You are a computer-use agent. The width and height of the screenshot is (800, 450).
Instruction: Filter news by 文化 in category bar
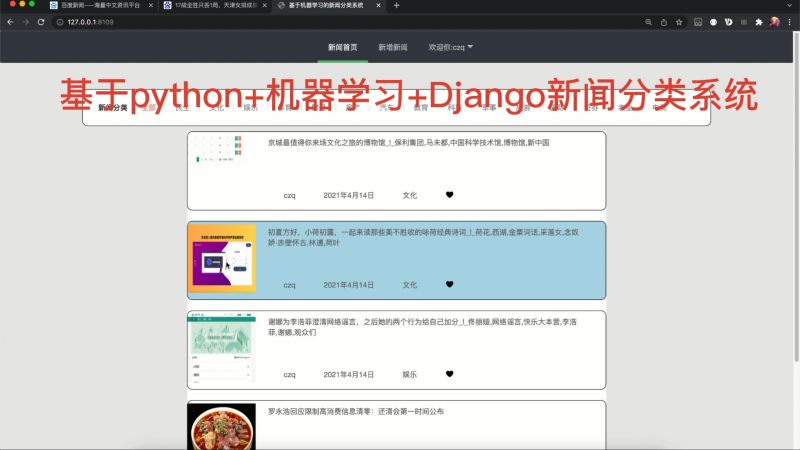pos(216,108)
